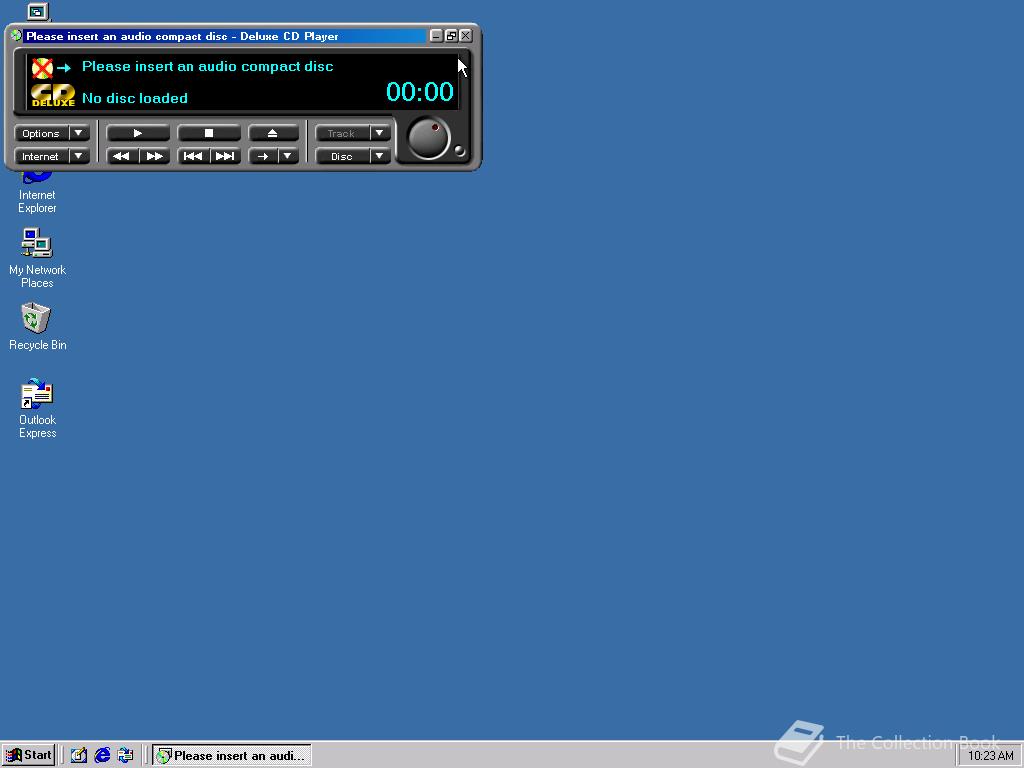
Task: Expand the Options dropdown arrow
Action: tap(79, 133)
